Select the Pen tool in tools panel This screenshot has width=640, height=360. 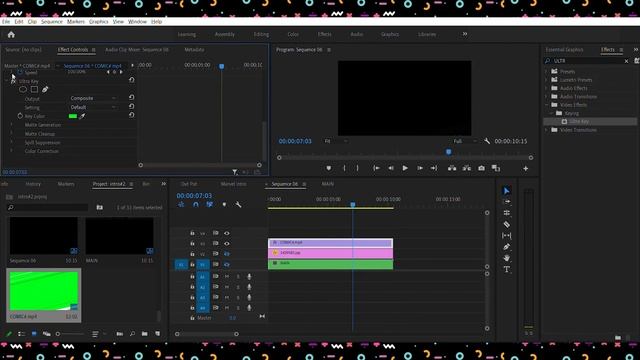coord(507,247)
